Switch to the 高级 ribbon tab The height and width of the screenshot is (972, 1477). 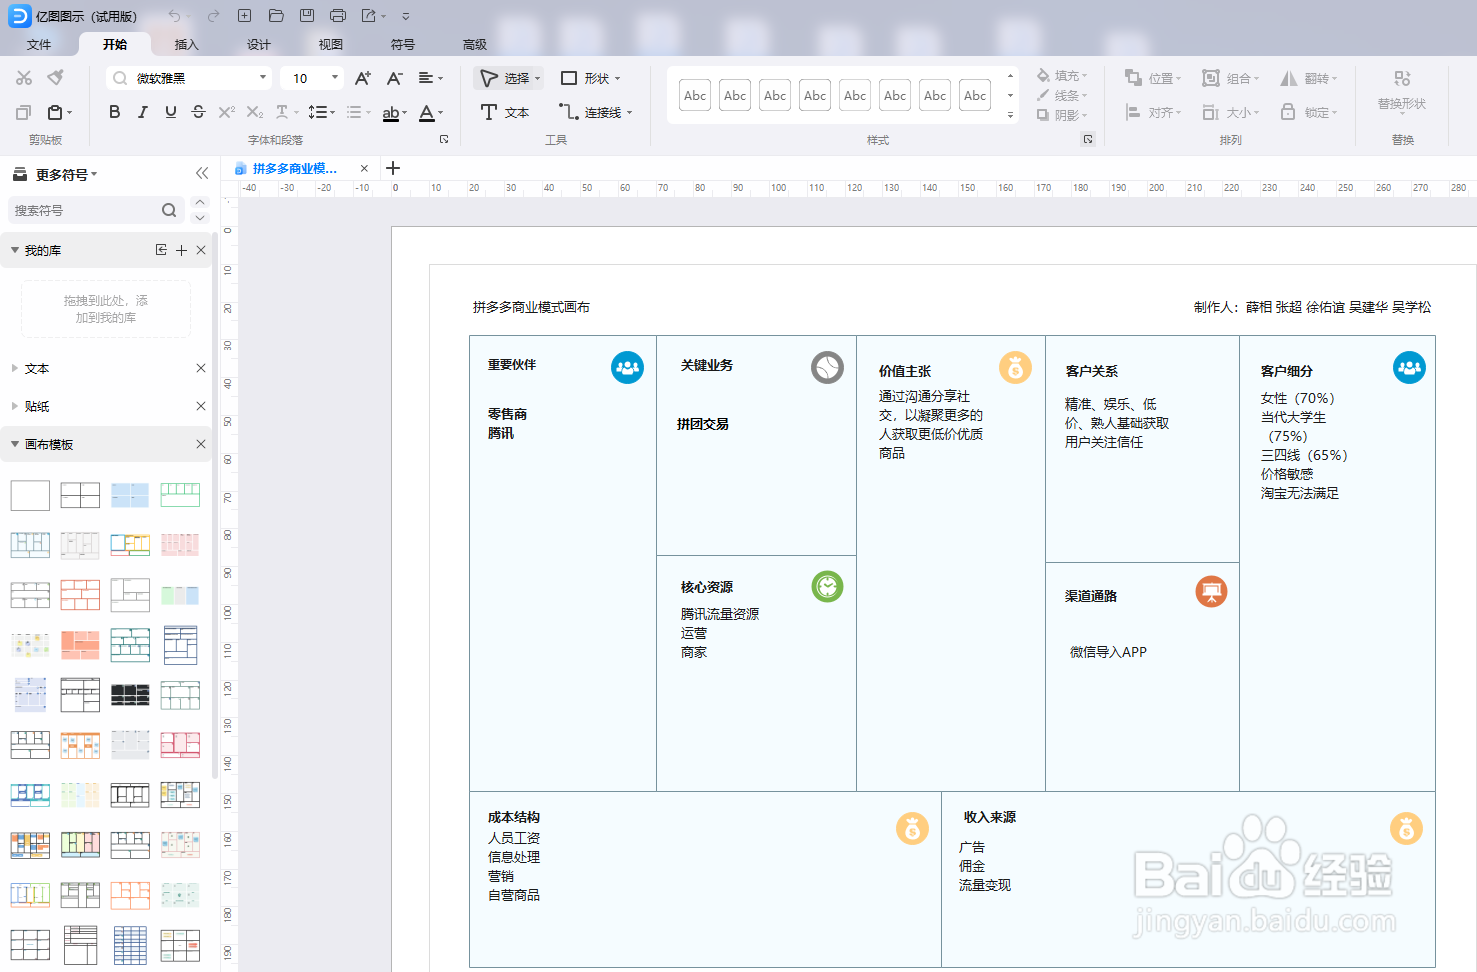coord(475,44)
